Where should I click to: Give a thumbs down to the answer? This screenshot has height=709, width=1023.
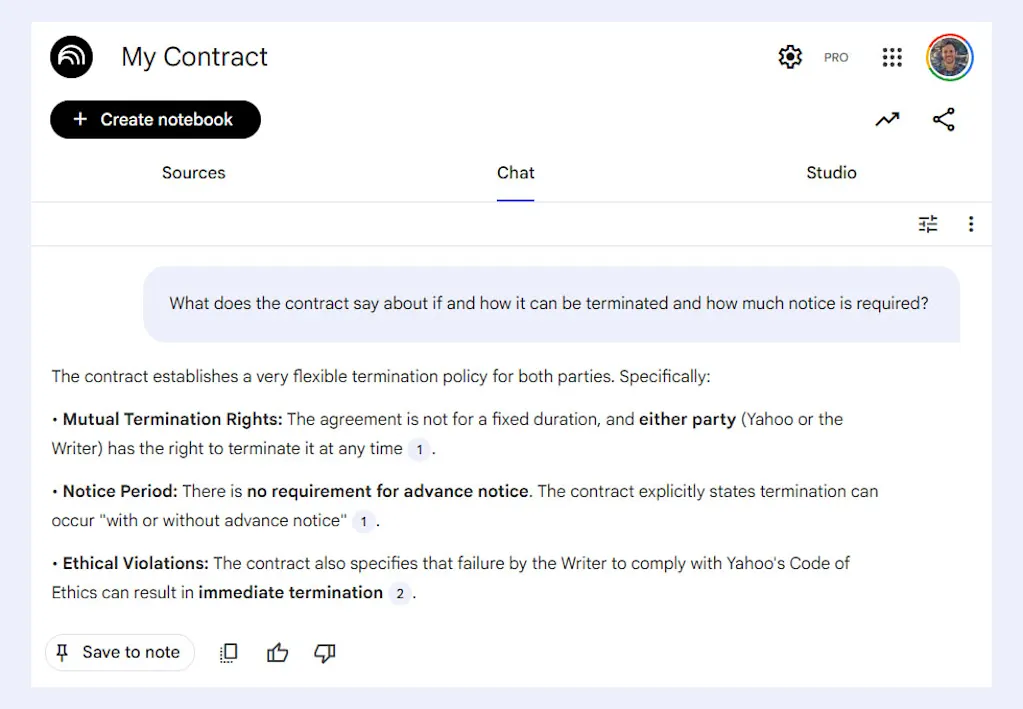[323, 652]
